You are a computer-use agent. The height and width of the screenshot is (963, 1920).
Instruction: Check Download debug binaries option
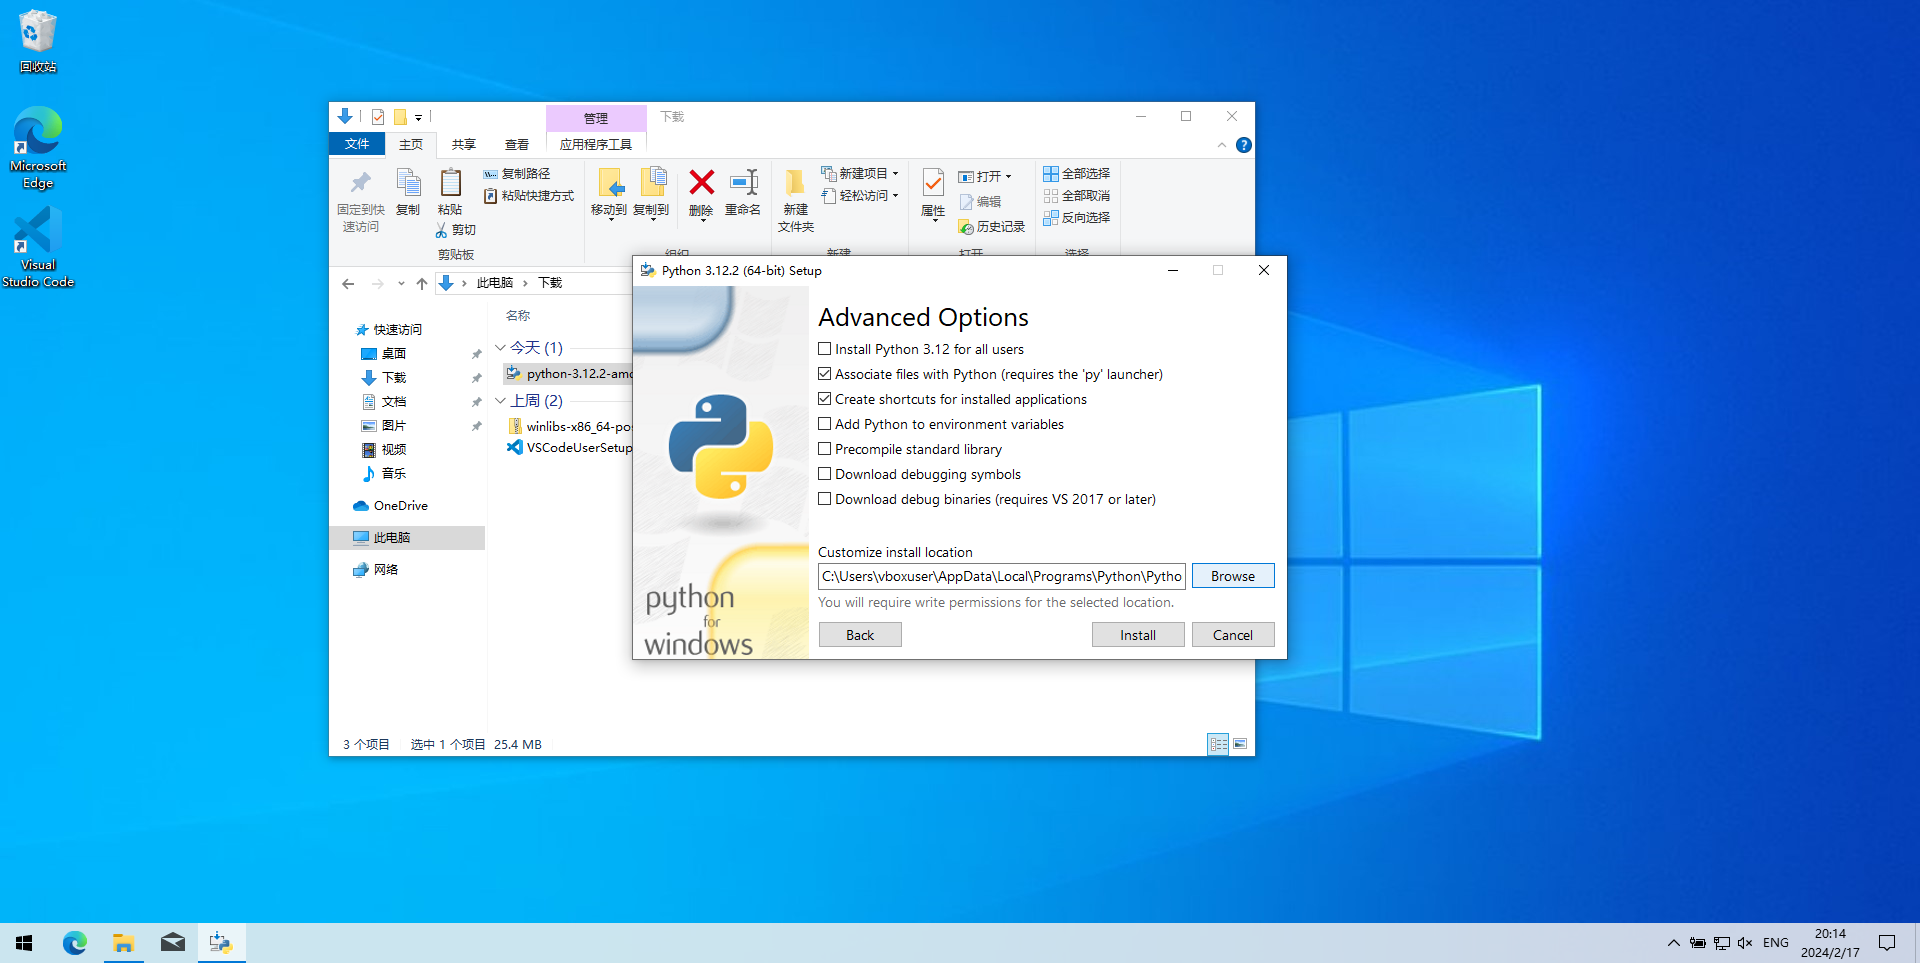825,499
